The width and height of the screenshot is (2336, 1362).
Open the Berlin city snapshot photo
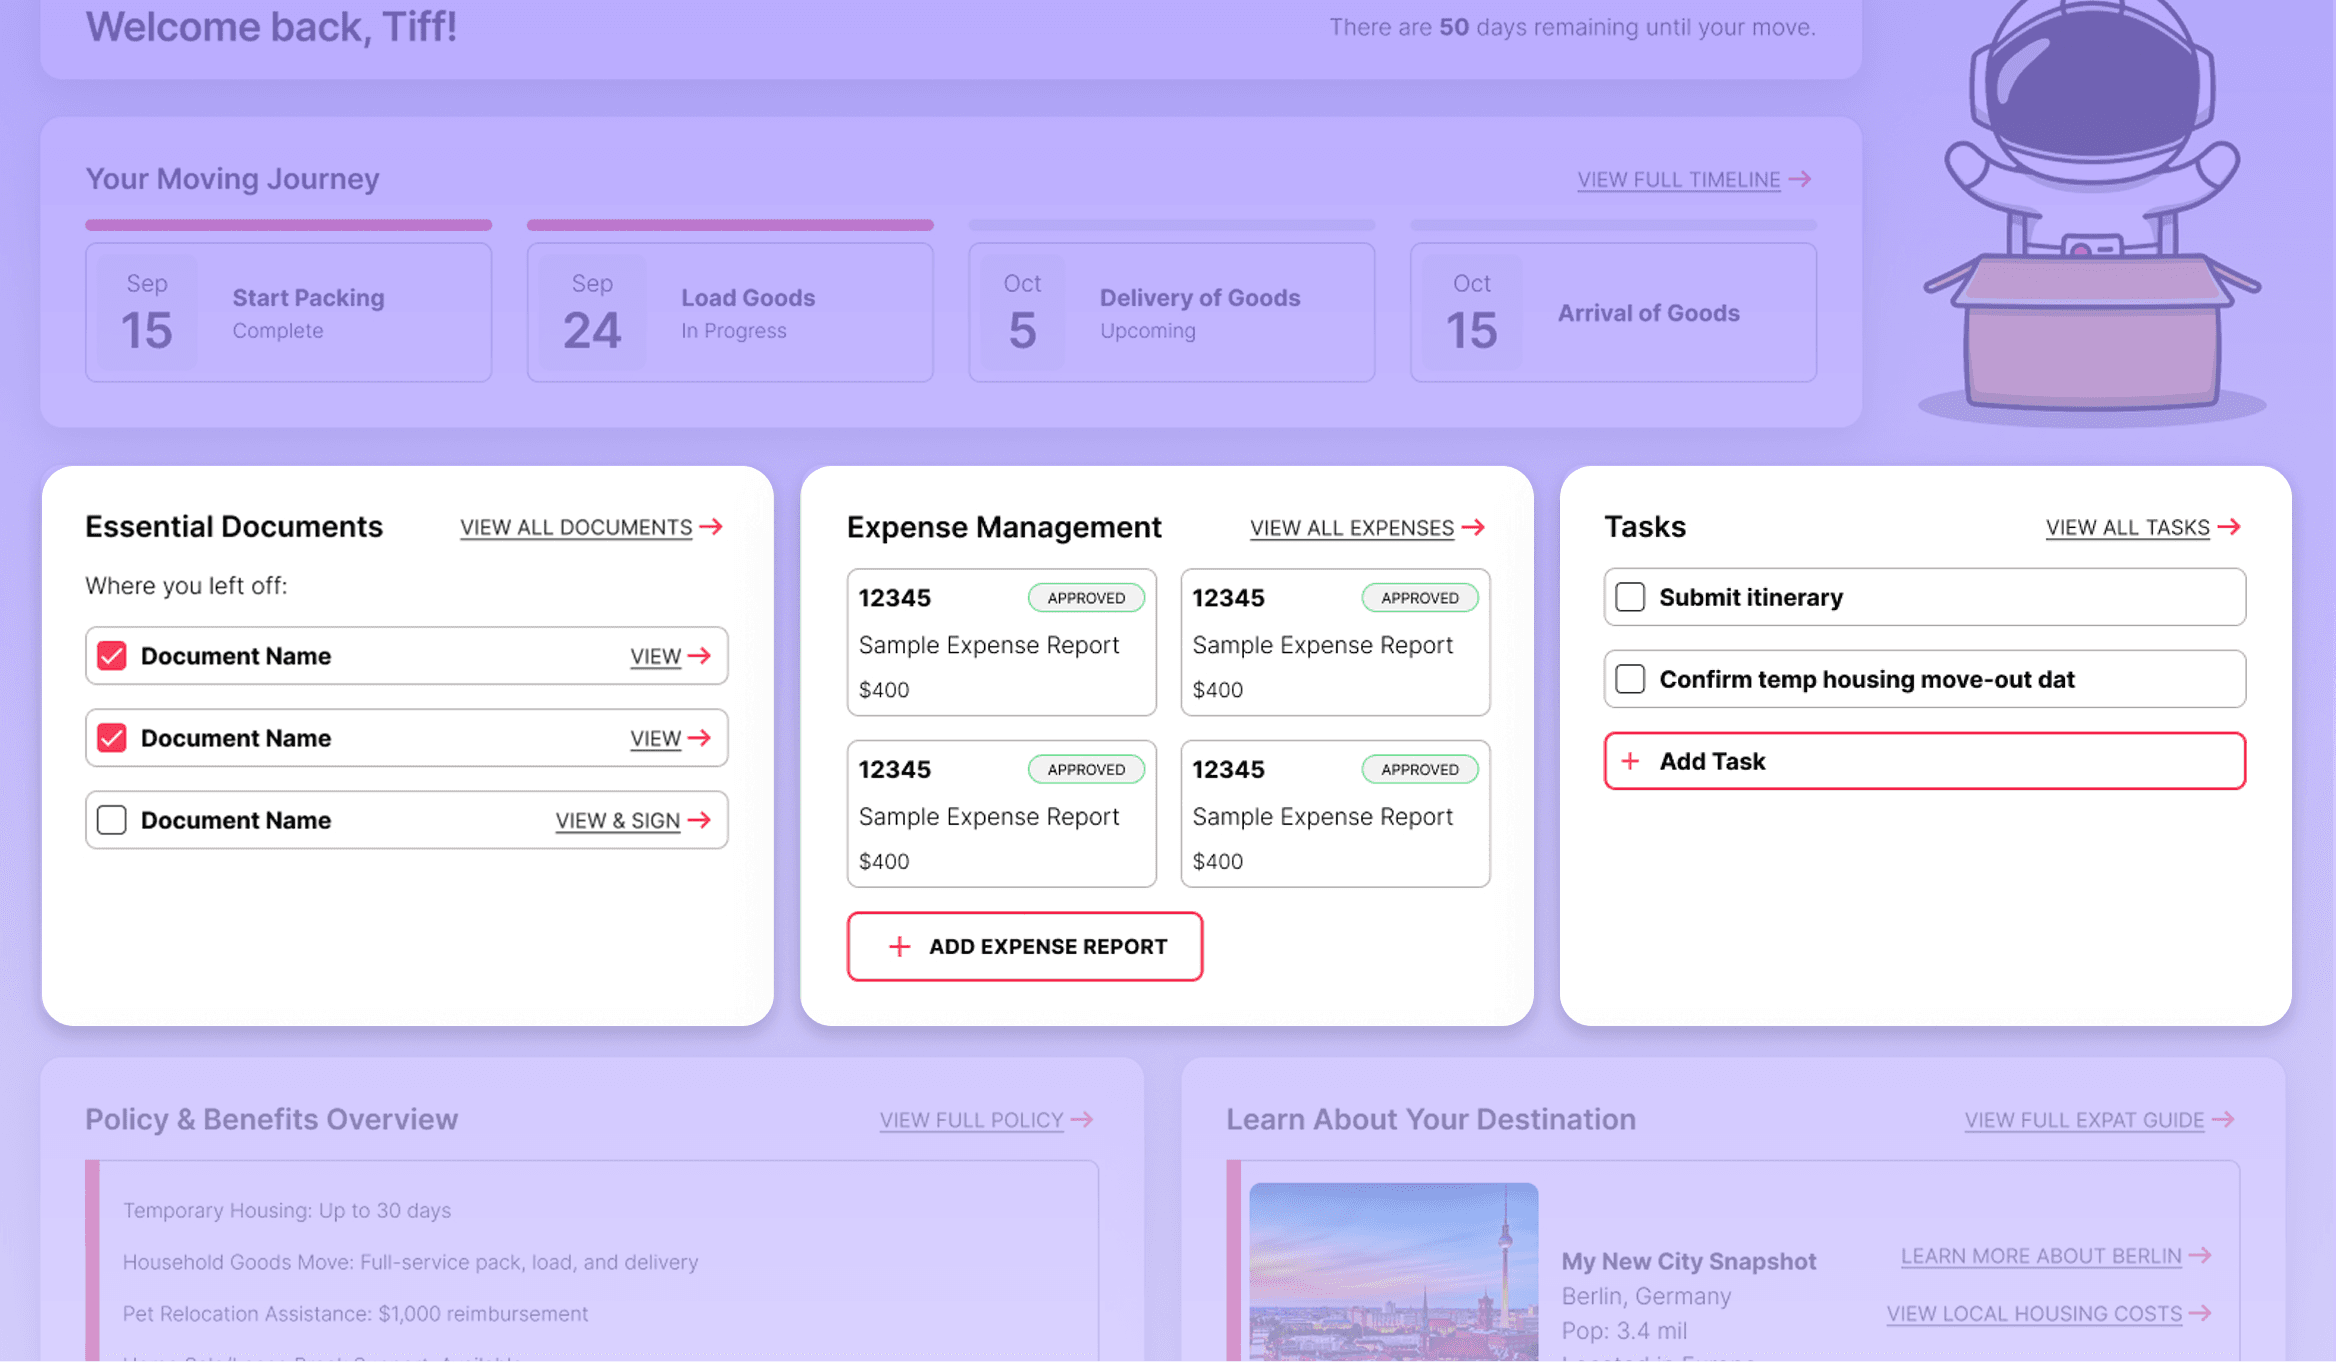(1393, 1270)
